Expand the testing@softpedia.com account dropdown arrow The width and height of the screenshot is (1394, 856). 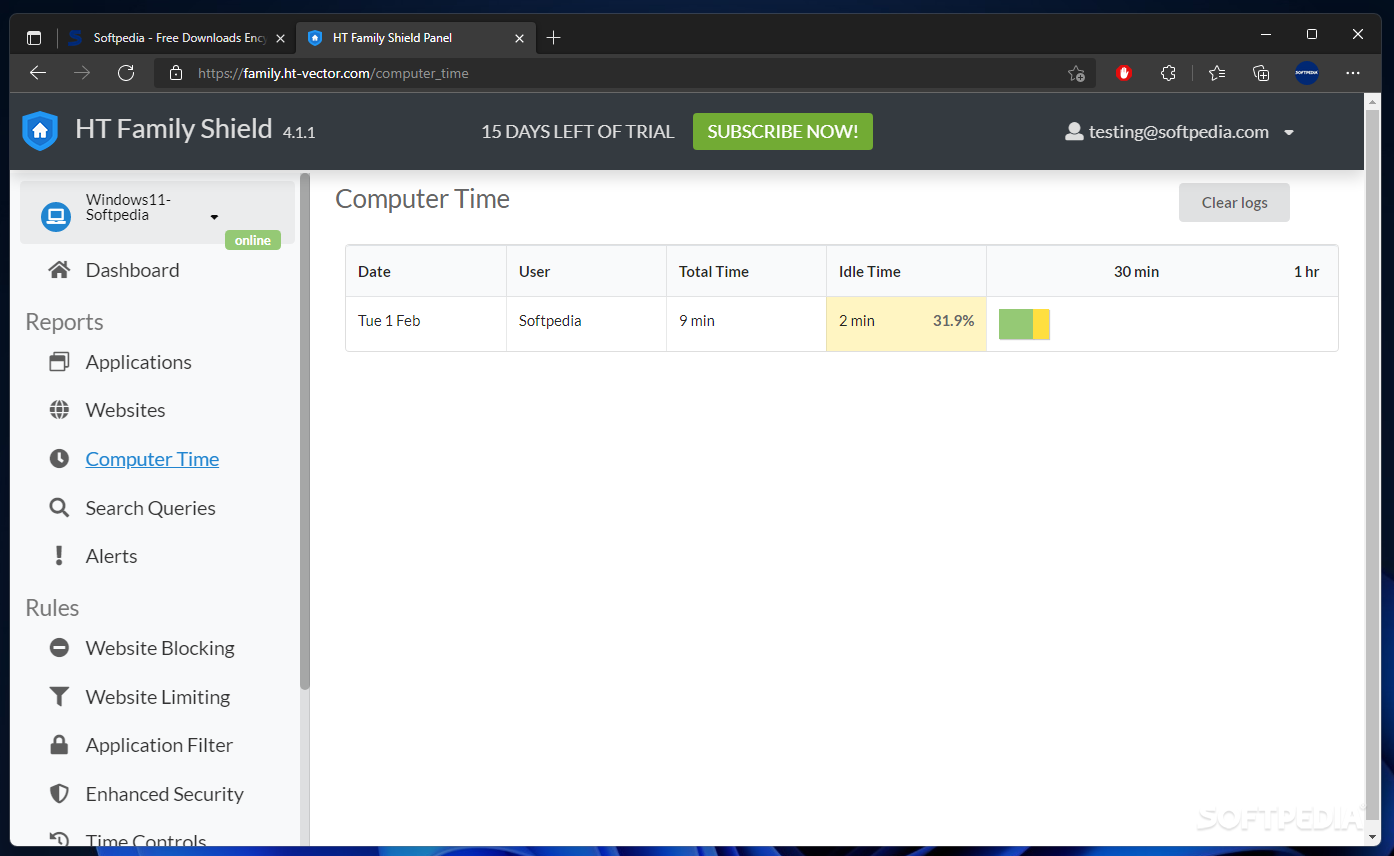[1289, 132]
